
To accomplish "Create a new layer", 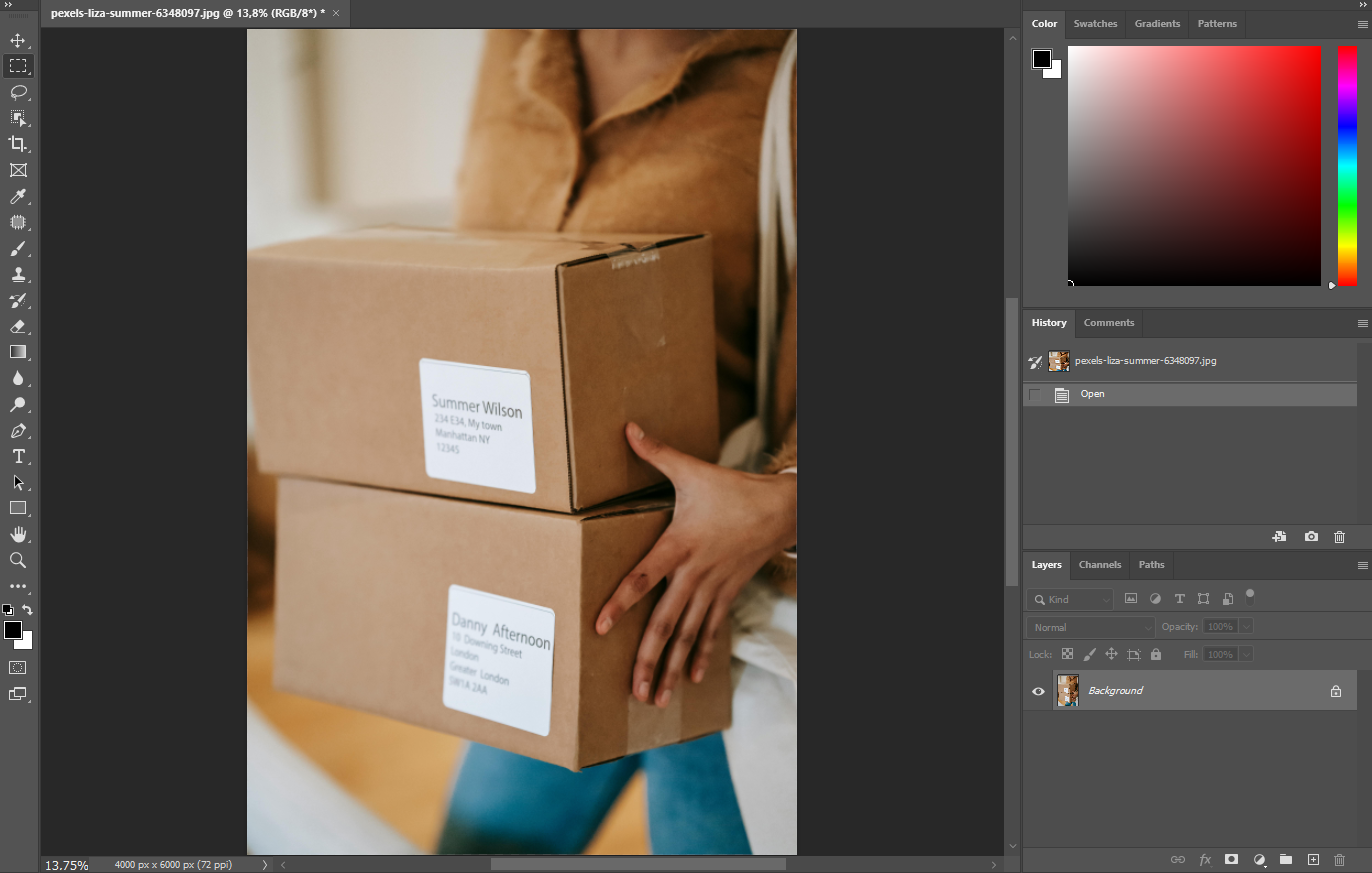I will pos(1314,859).
